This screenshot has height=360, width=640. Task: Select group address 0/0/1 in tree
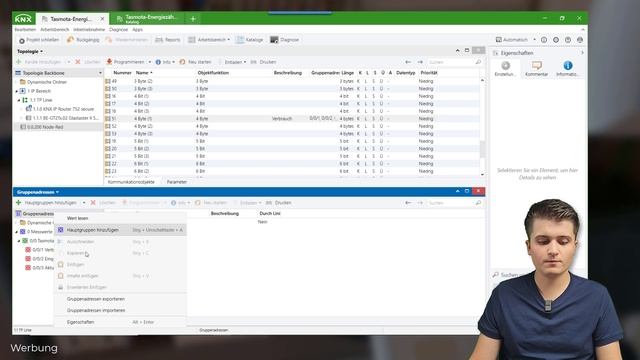point(39,250)
